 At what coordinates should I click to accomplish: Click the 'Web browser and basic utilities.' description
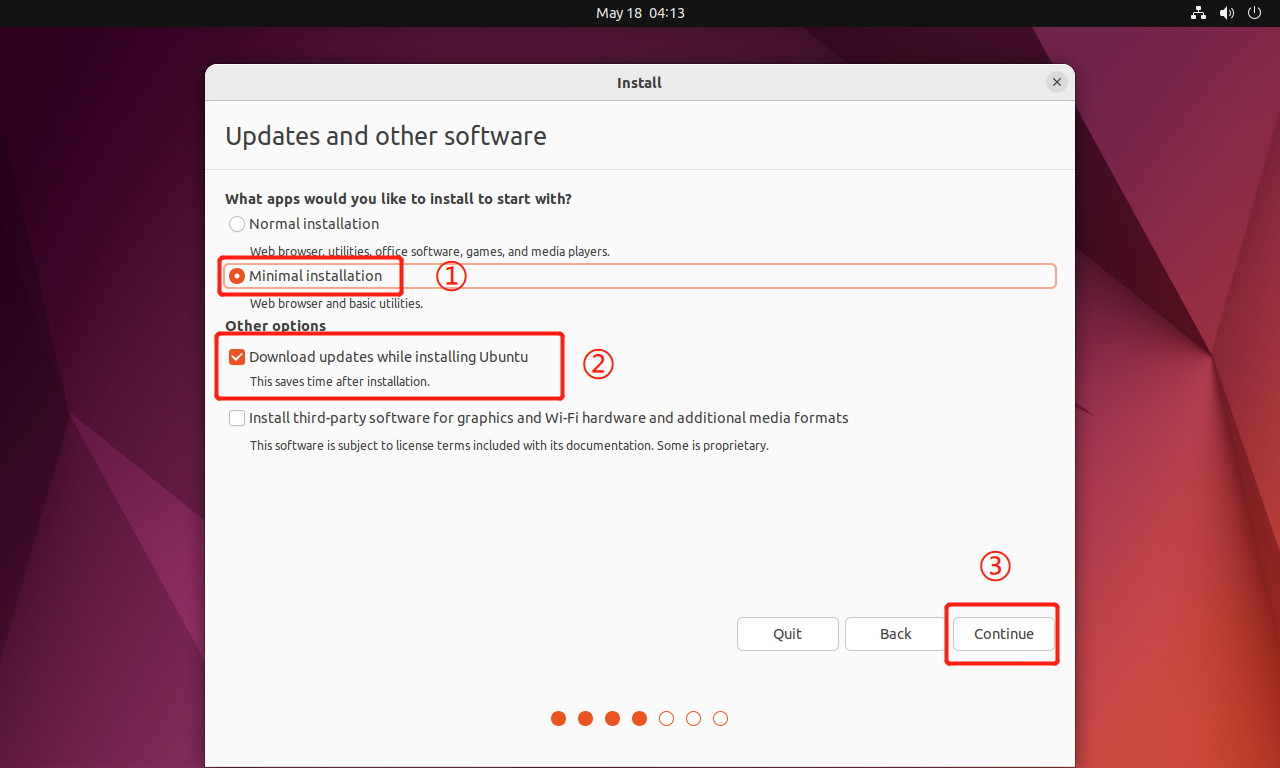tap(336, 303)
